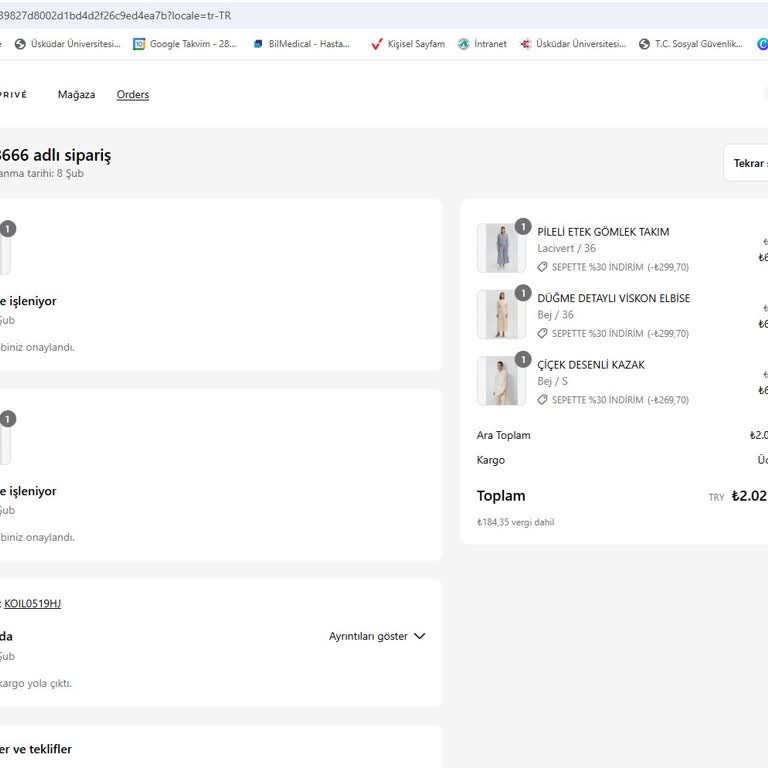Click the TRY currency label

point(716,498)
